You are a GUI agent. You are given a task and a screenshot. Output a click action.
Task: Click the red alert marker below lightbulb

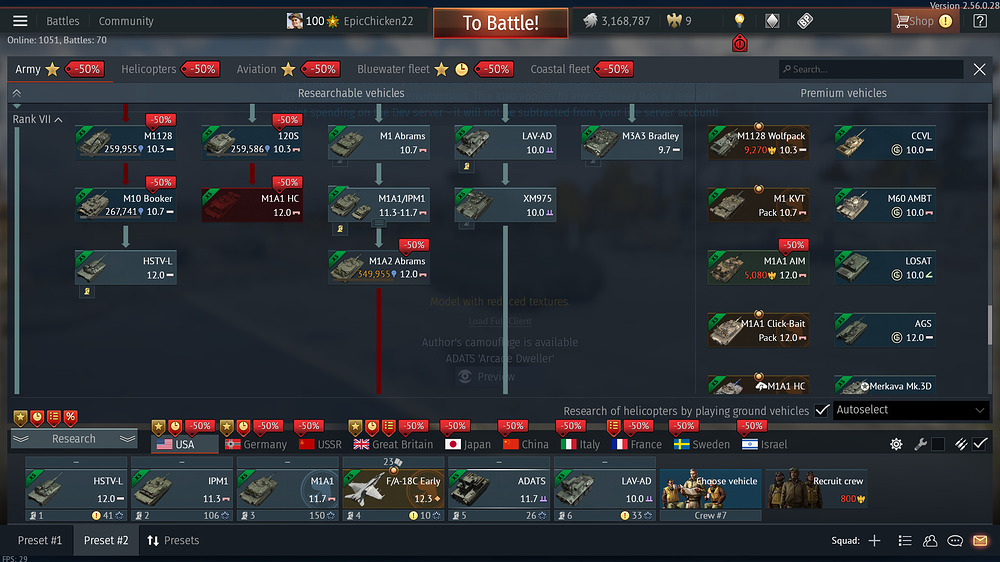point(739,43)
